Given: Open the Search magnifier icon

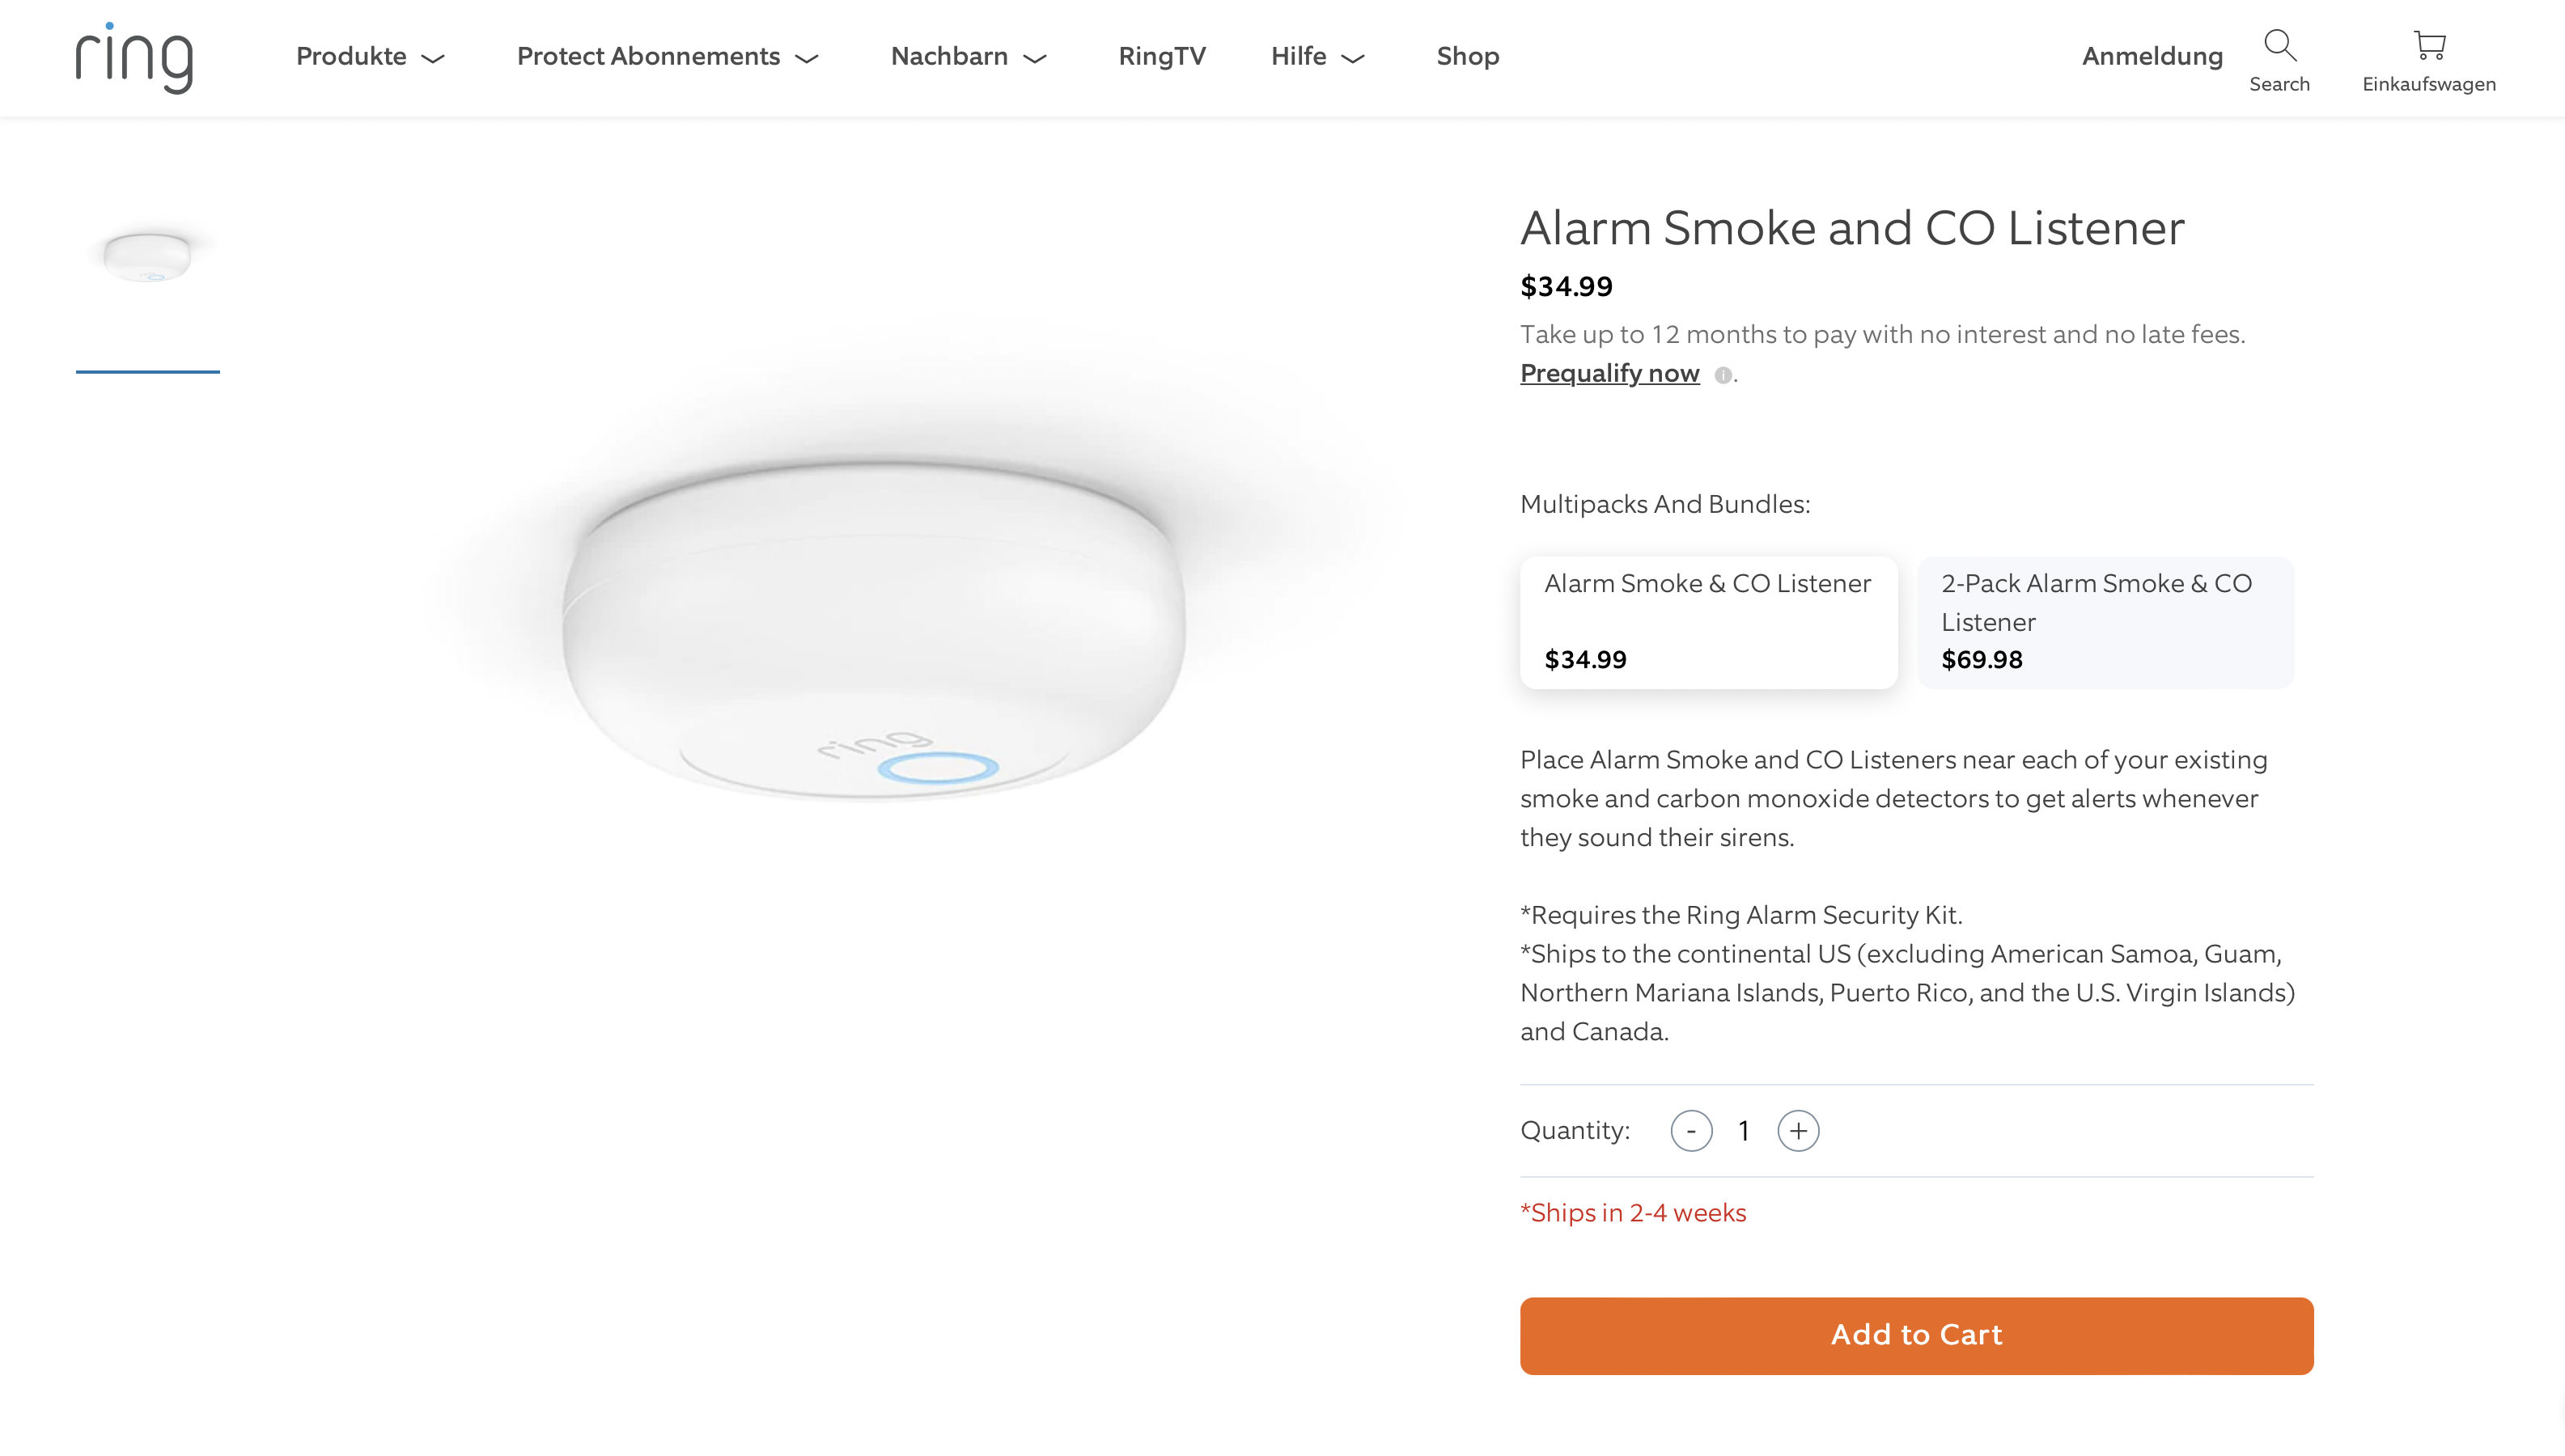Looking at the screenshot, I should tap(2279, 46).
